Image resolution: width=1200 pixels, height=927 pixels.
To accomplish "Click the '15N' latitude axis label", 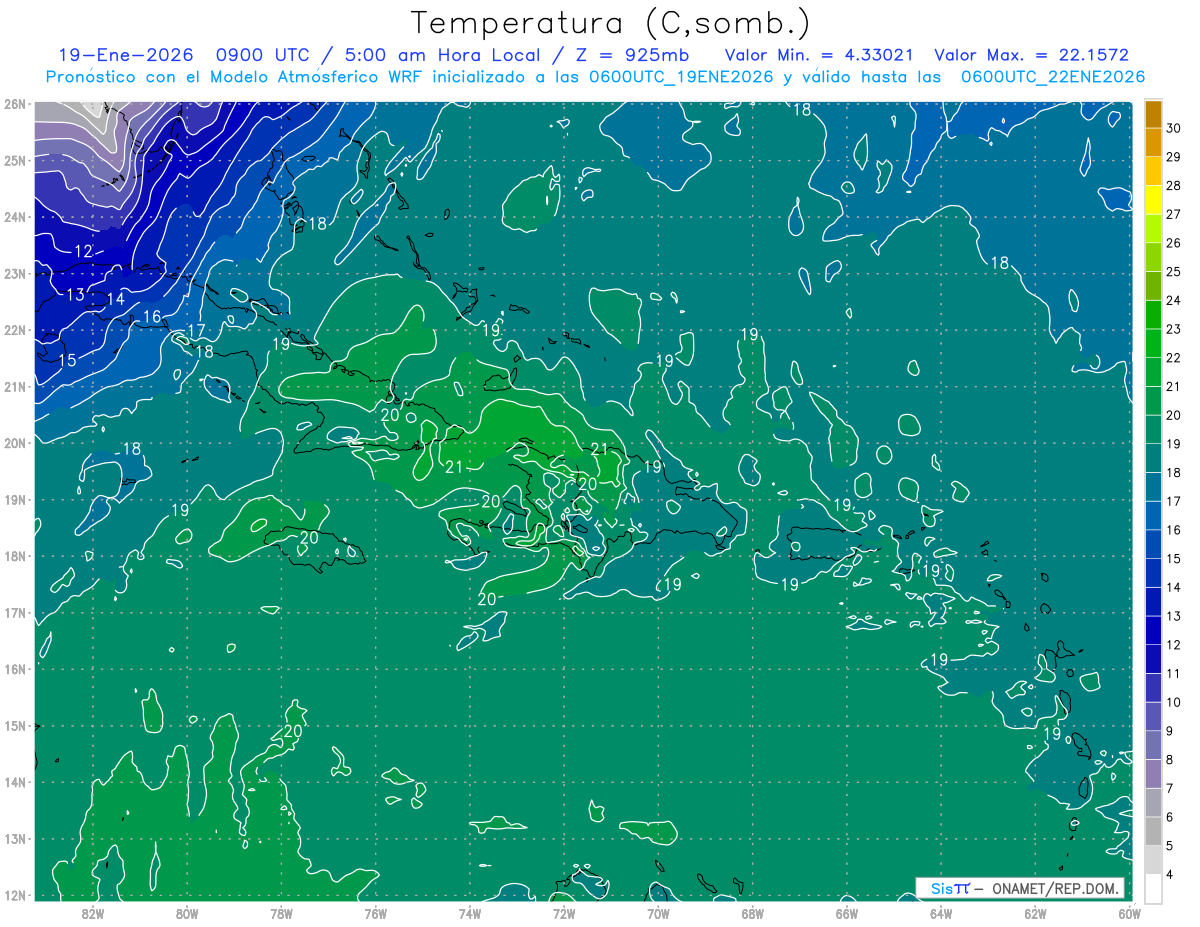I will [x=14, y=726].
